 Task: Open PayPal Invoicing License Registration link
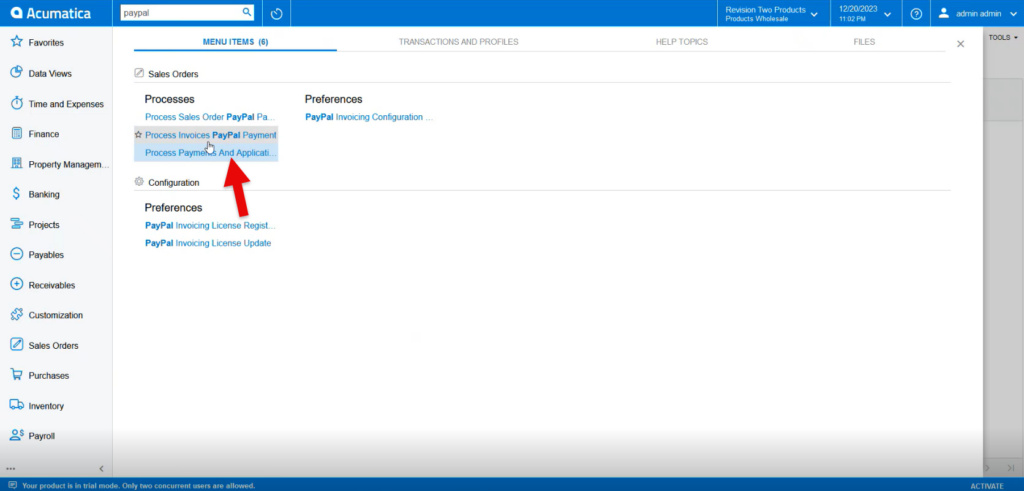click(x=210, y=225)
